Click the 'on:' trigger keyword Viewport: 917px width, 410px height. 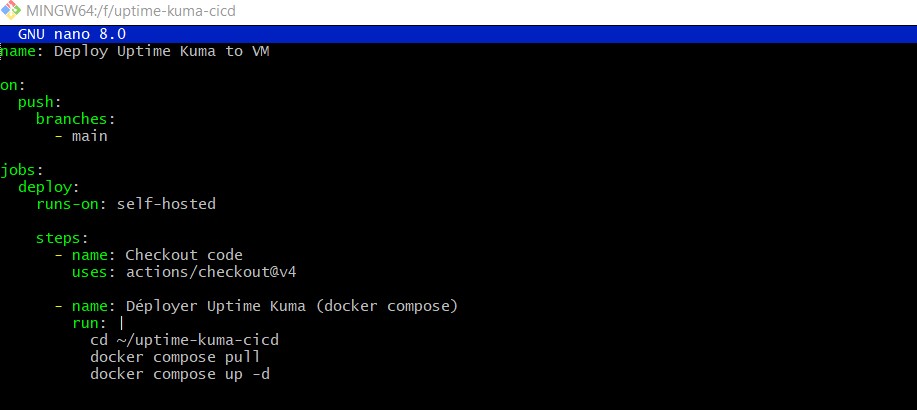tap(8, 85)
